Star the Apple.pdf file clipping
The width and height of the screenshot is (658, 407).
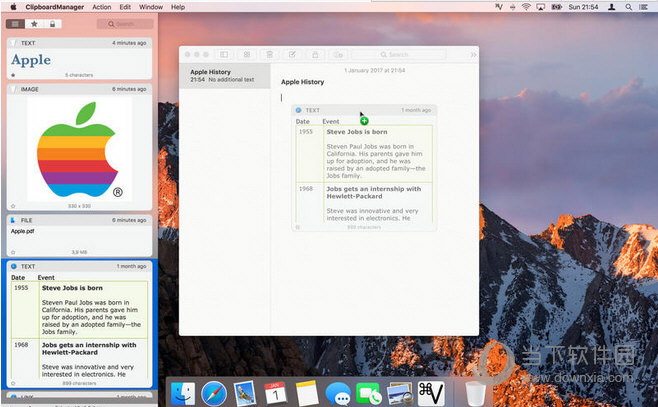(13, 252)
